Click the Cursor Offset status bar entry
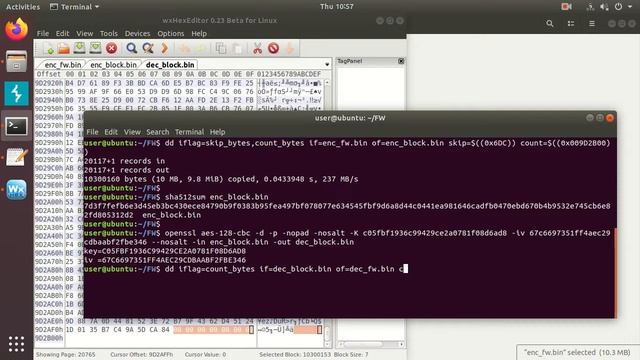 (142, 355)
